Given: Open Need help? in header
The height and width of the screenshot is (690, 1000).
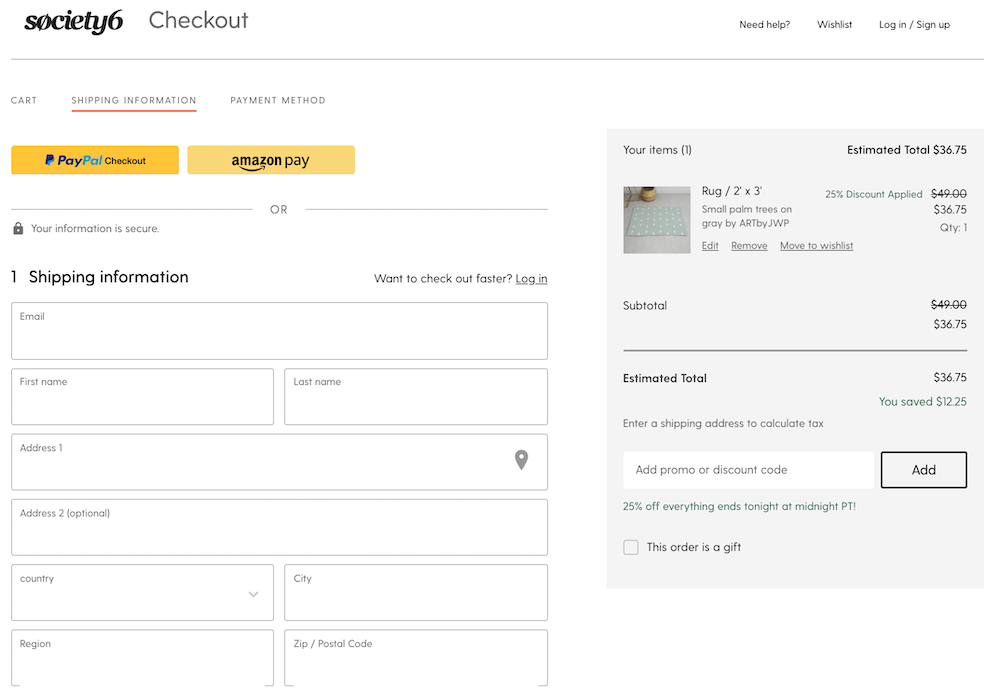Looking at the screenshot, I should [x=764, y=25].
